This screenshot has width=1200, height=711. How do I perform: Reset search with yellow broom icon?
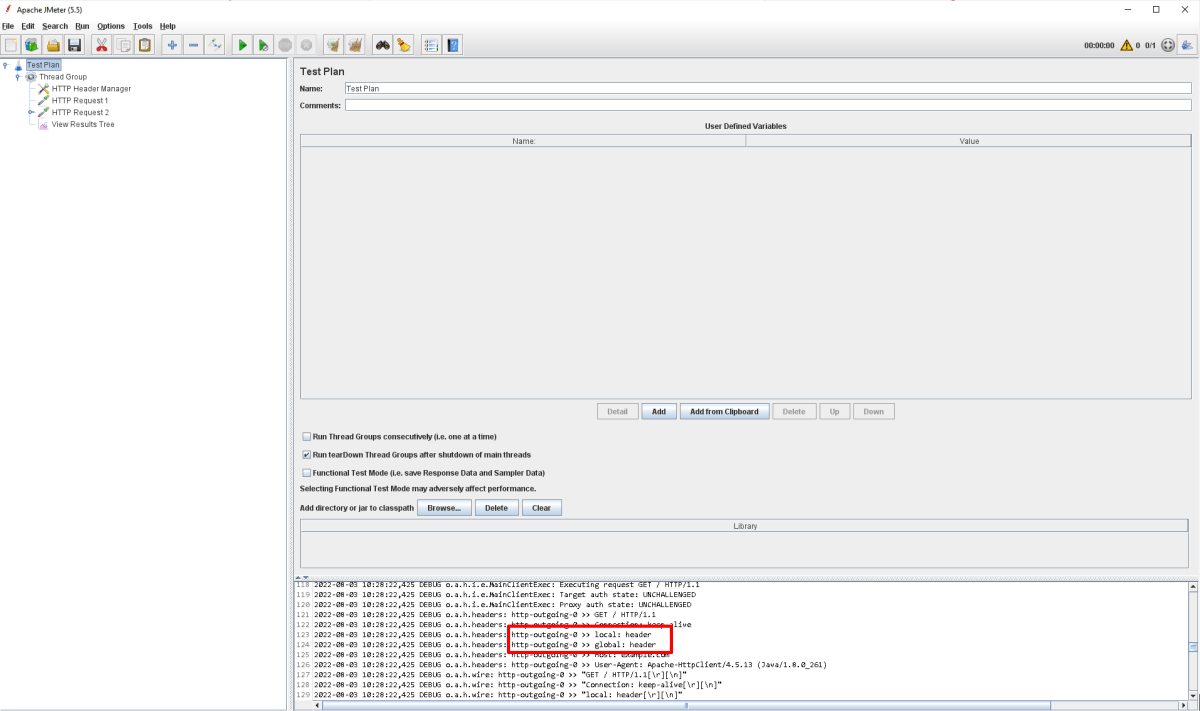(x=403, y=45)
